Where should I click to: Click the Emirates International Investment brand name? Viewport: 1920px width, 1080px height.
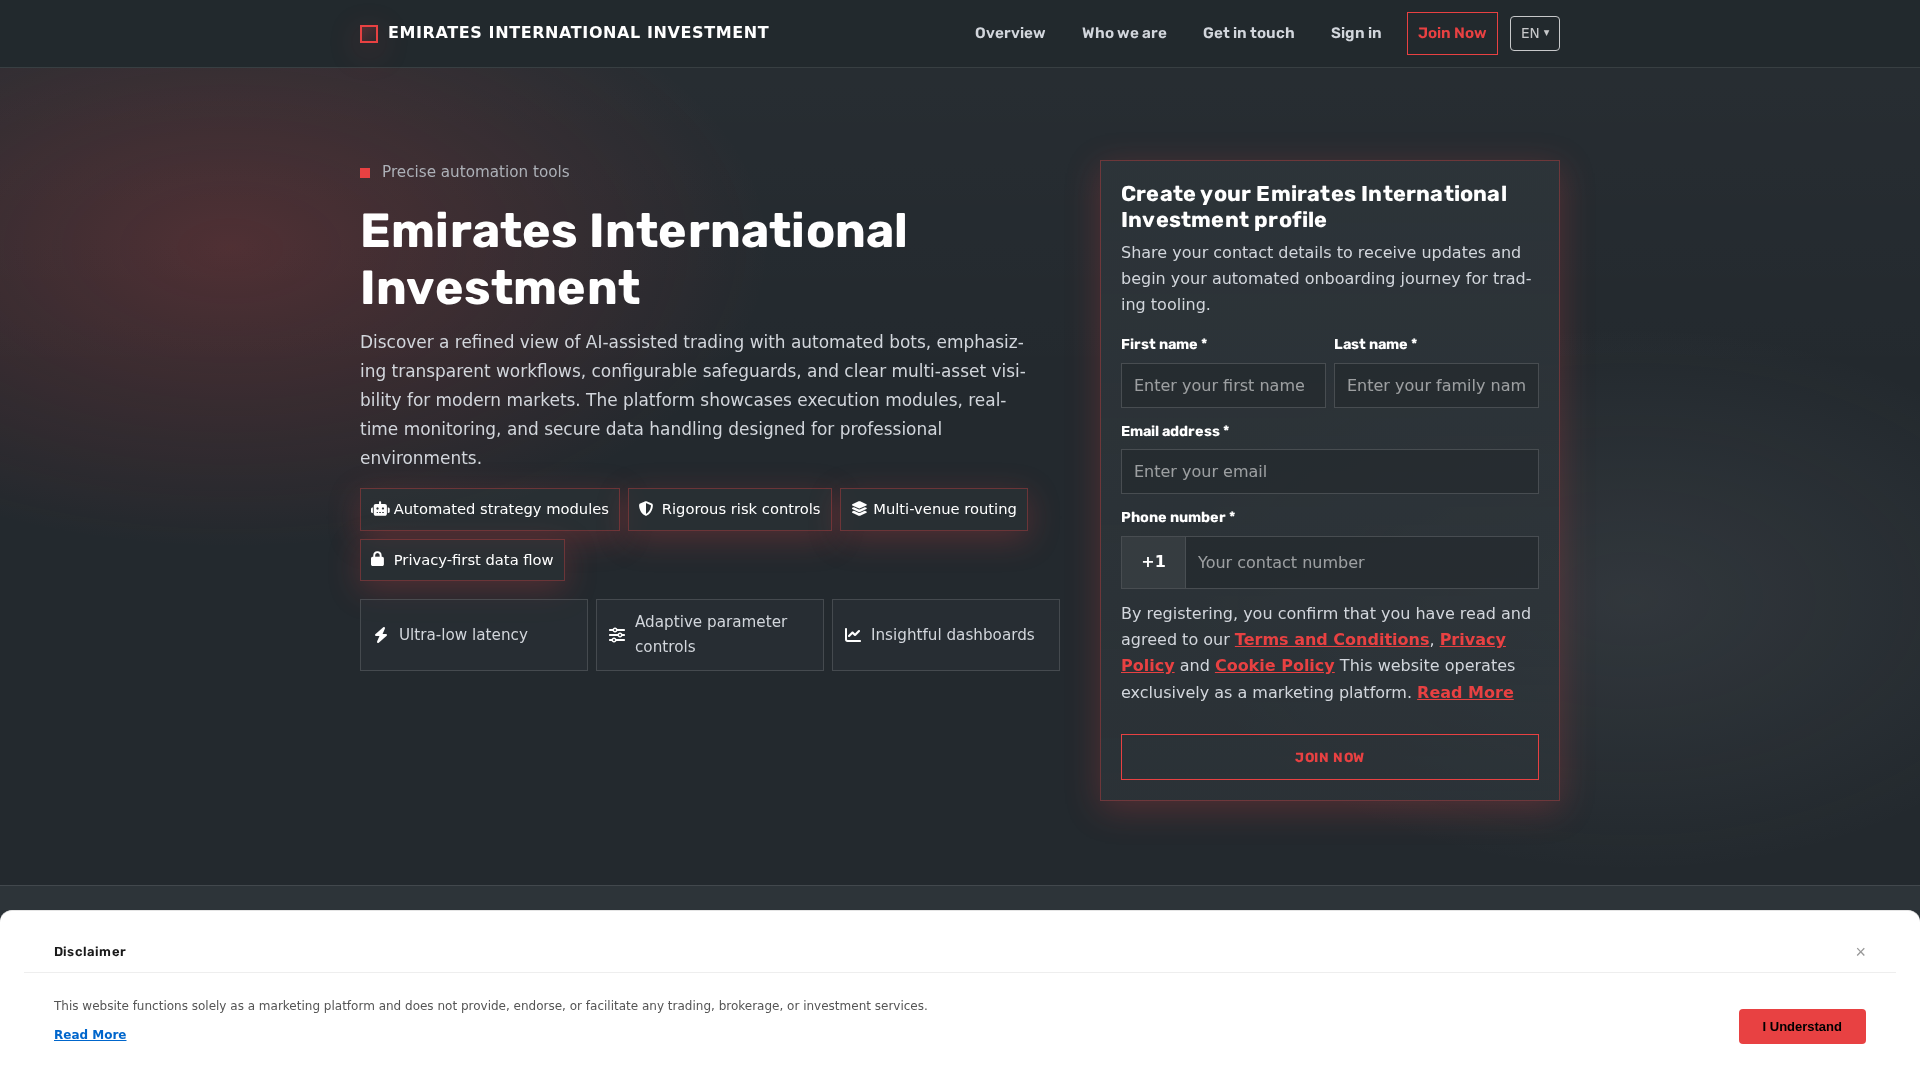pos(578,33)
